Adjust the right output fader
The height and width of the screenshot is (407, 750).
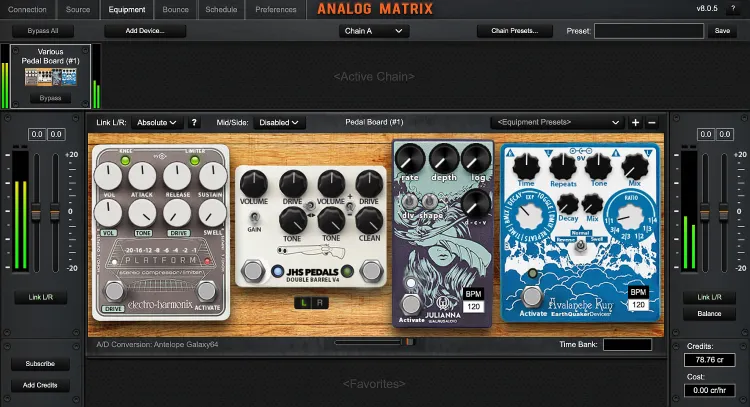pos(724,211)
